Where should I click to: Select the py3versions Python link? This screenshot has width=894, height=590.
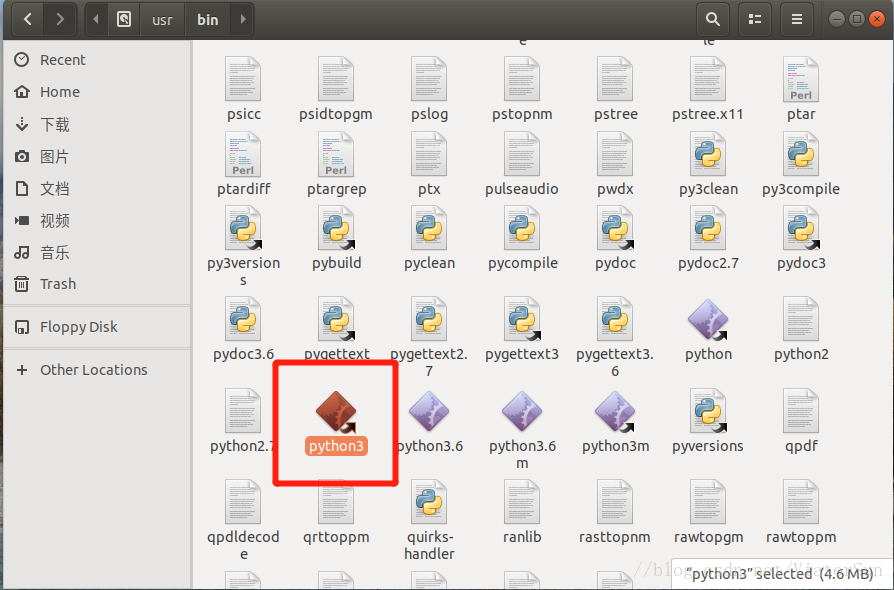243,247
